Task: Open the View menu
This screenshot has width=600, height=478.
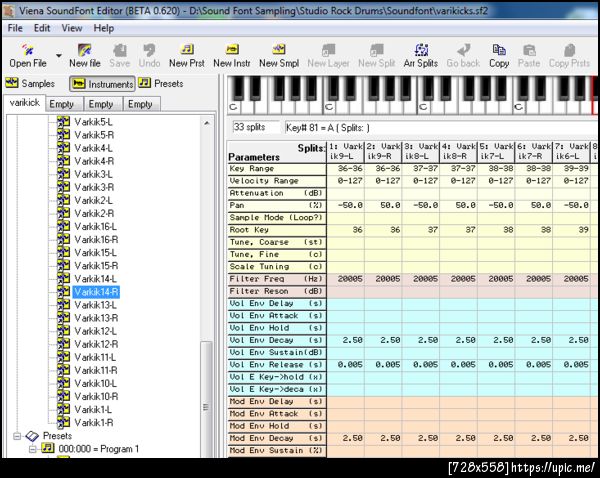Action: (72, 28)
